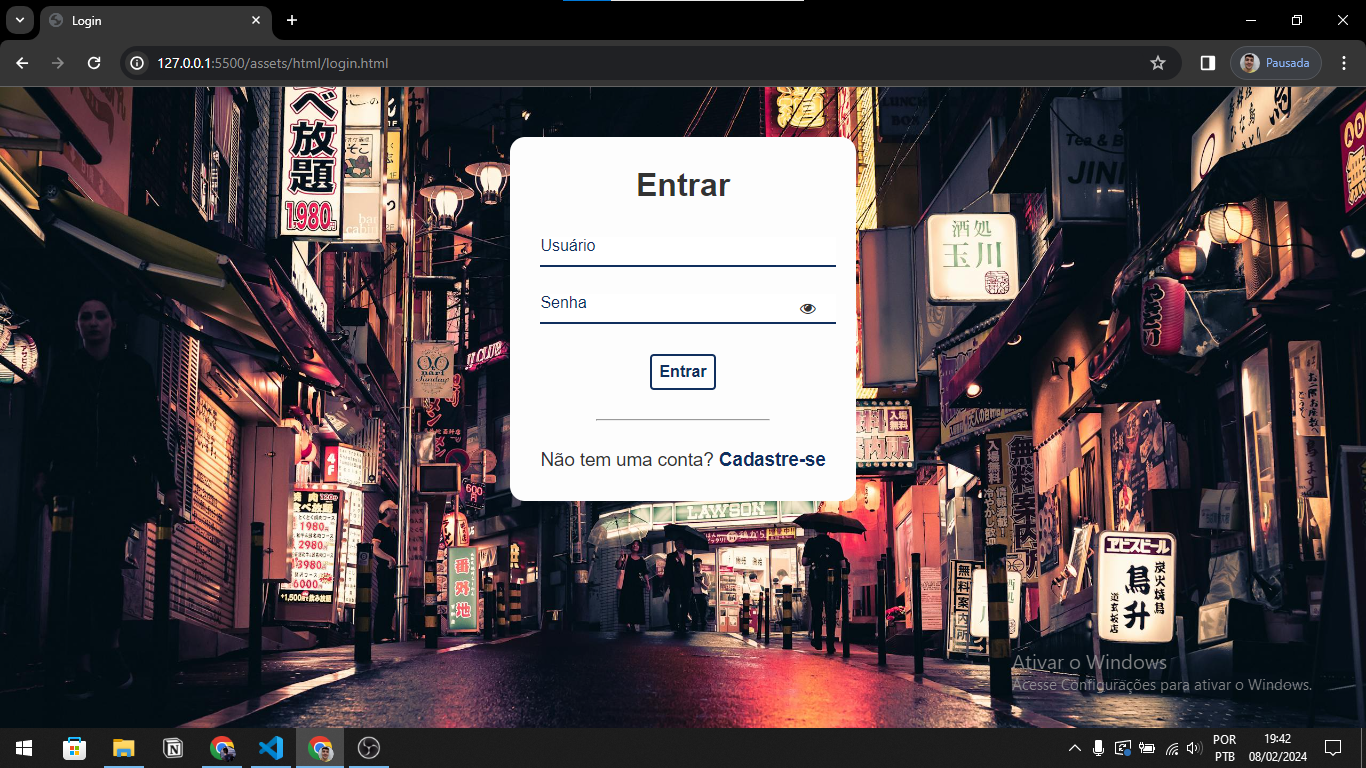Screen dimensions: 1366x768
Task: Toggle password visibility eye icon
Action: pos(808,309)
